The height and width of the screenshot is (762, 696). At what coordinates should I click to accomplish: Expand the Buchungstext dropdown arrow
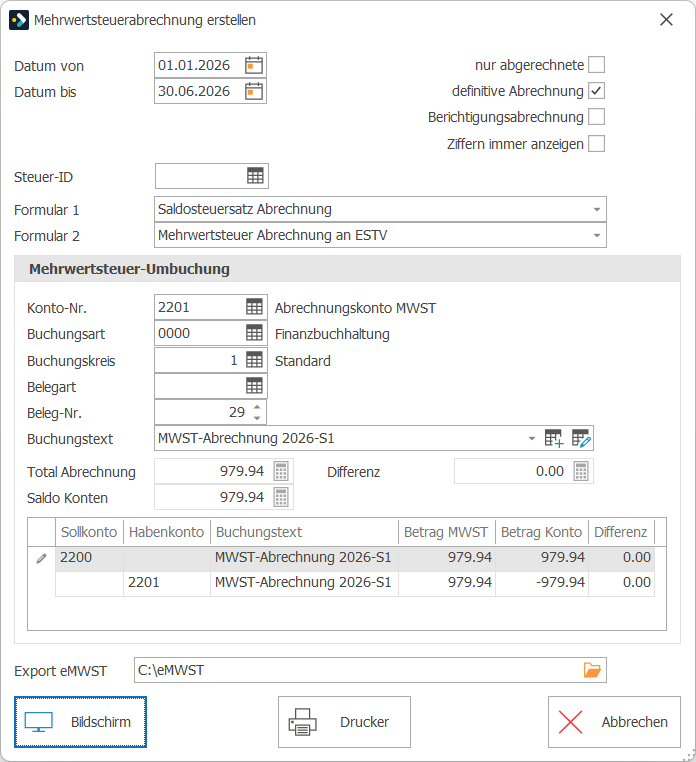tap(532, 438)
